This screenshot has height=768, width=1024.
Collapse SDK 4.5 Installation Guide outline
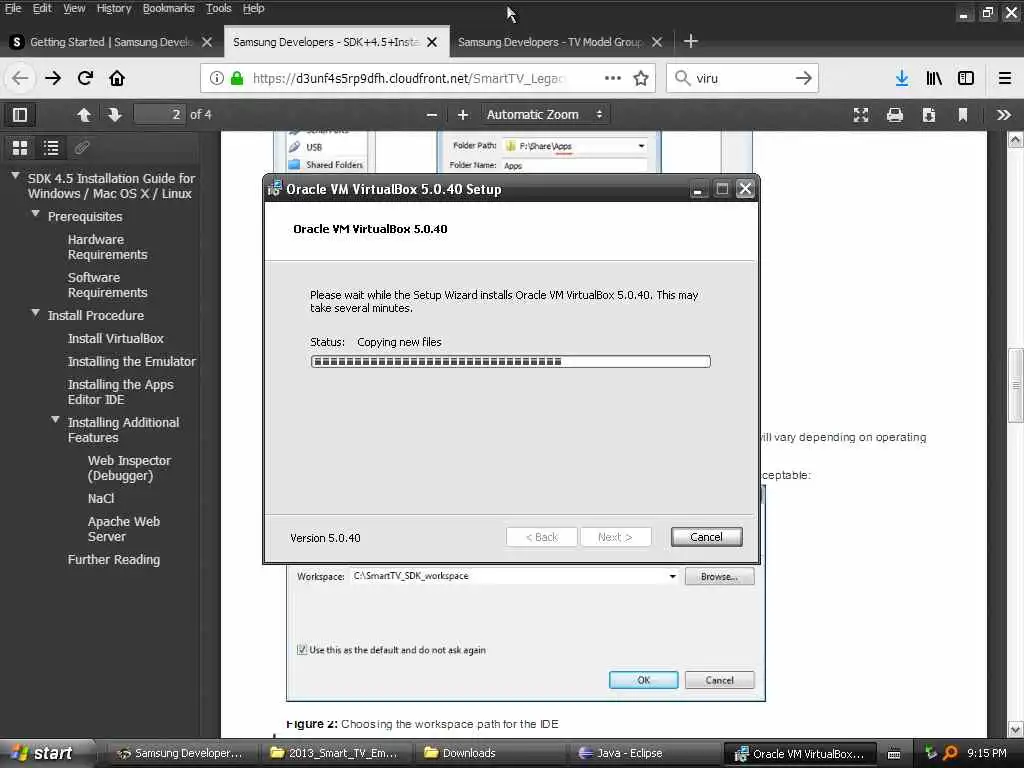point(15,176)
